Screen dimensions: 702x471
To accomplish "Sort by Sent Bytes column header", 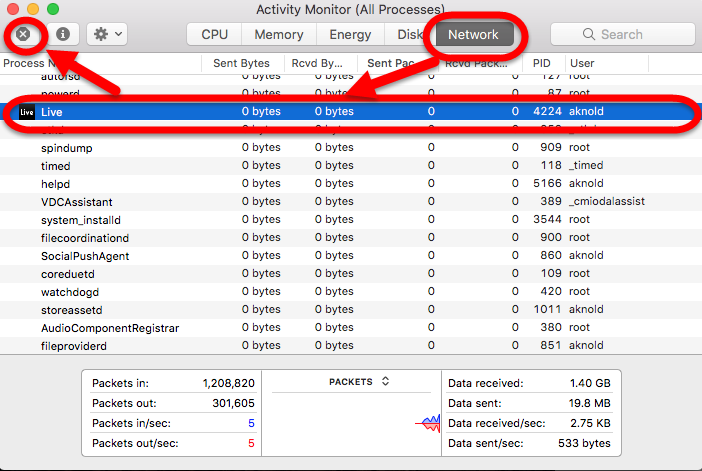I will pos(241,63).
